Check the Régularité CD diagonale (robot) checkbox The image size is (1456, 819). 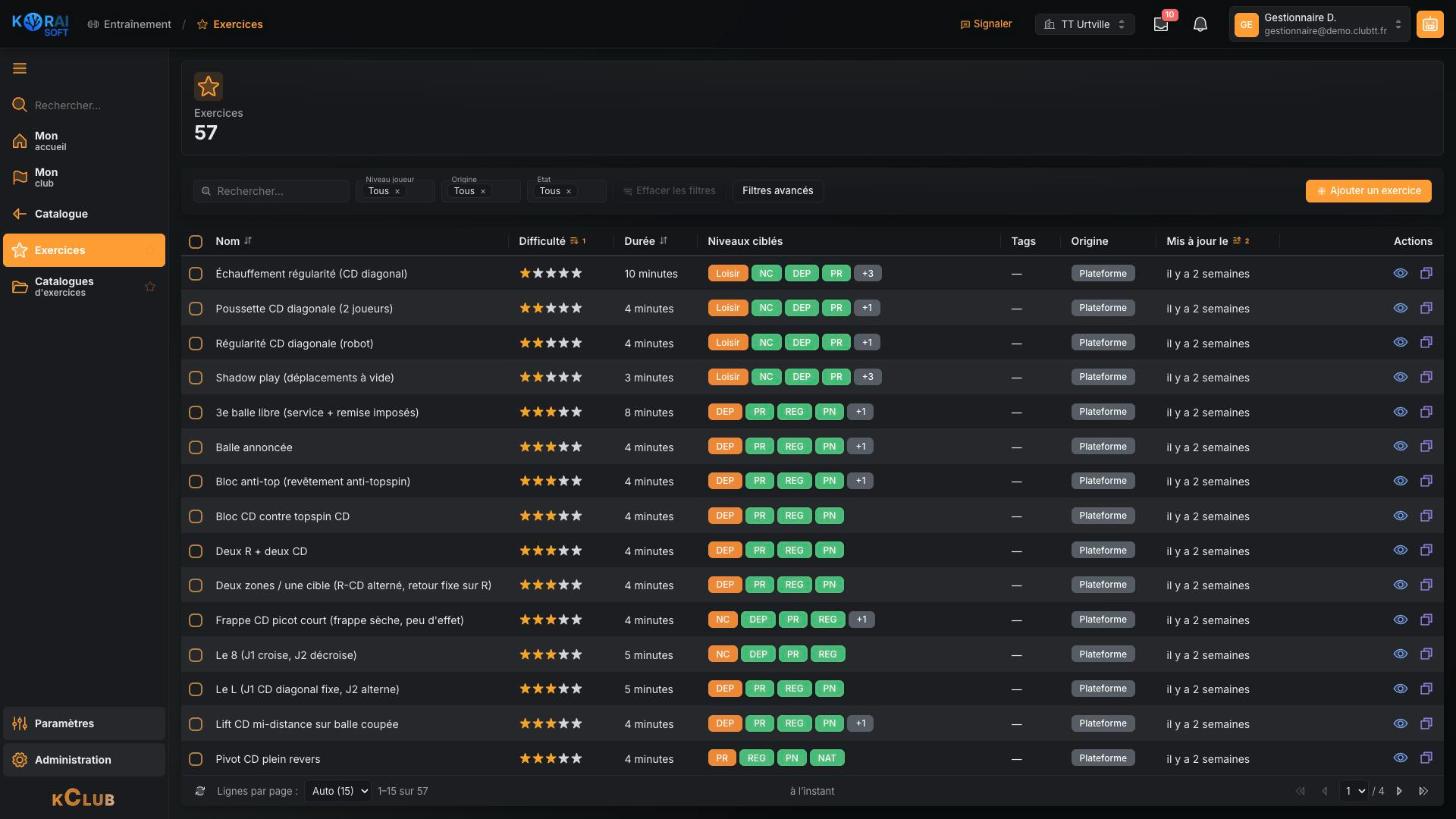tap(196, 343)
